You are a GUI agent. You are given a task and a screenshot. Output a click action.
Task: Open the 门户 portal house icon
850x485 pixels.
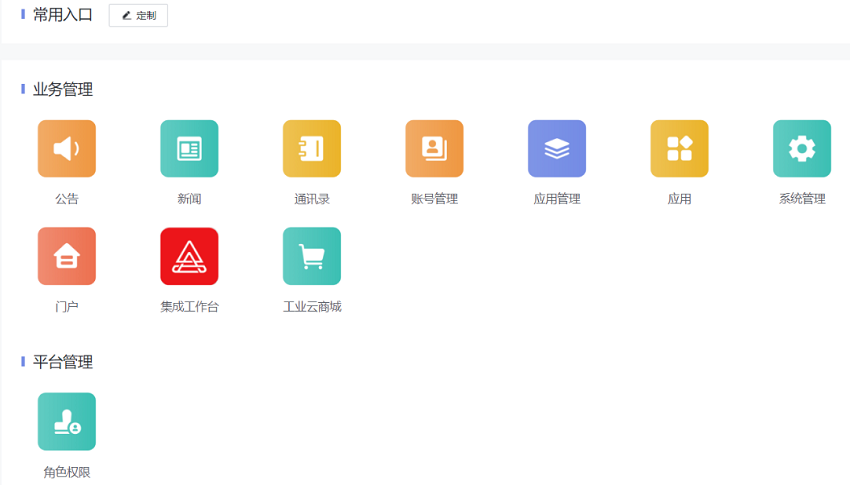(67, 256)
